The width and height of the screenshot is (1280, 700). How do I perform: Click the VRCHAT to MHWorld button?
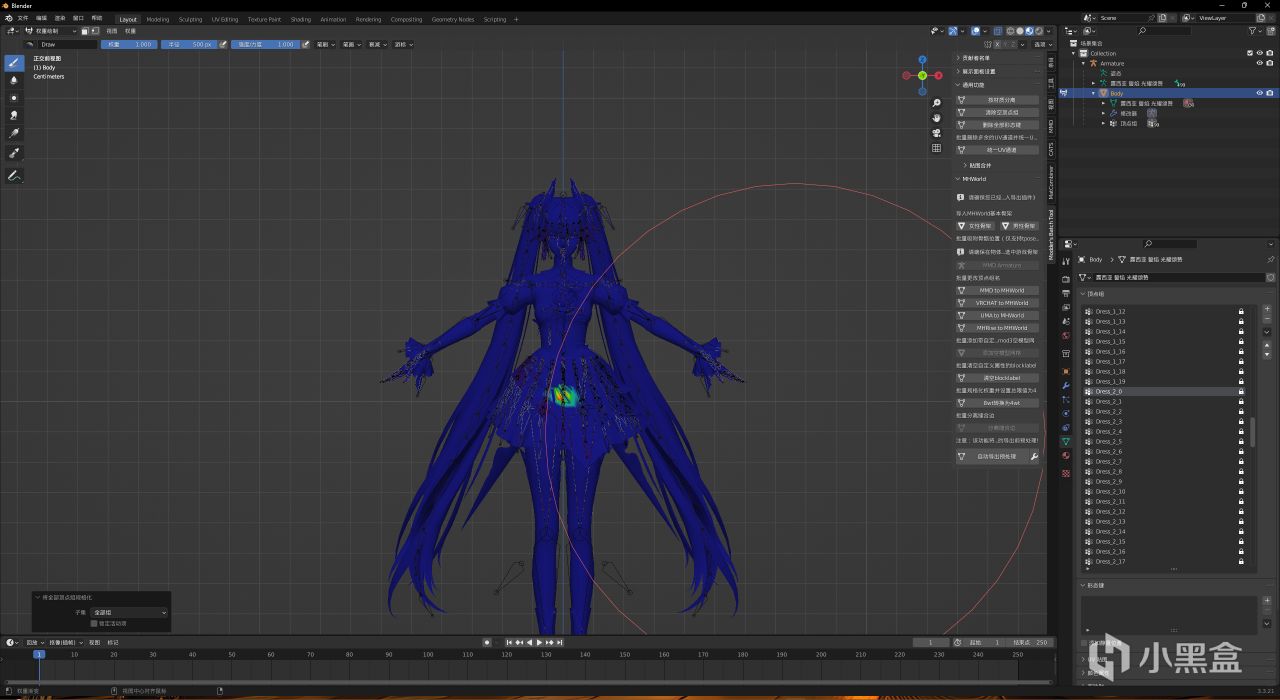pos(1000,303)
